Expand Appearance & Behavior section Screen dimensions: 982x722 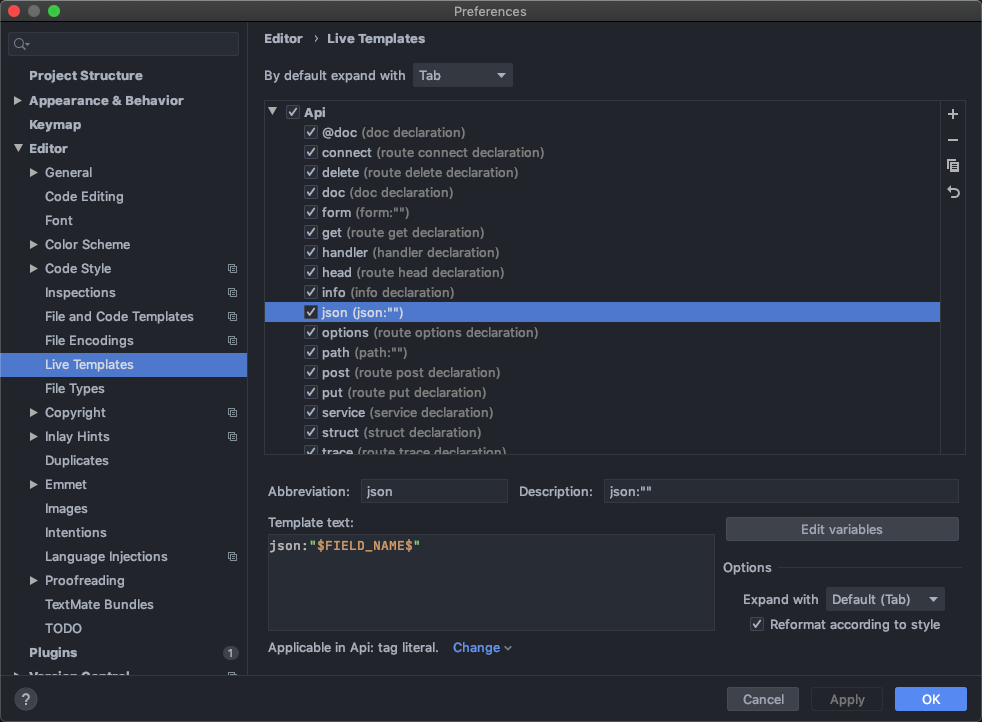tap(18, 100)
